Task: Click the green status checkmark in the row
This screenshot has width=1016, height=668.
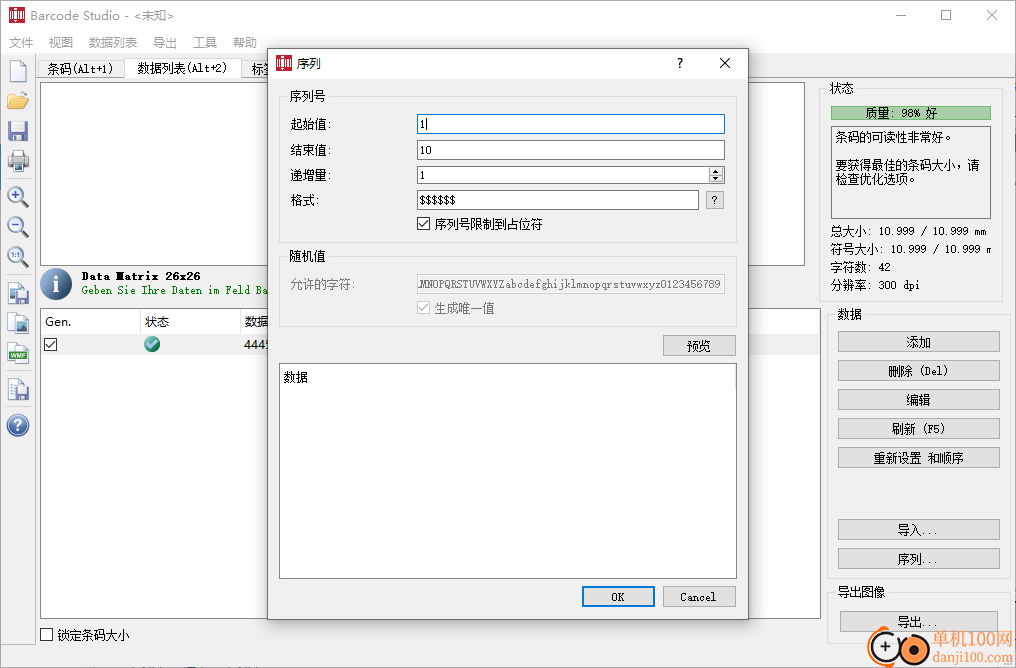Action: (152, 345)
